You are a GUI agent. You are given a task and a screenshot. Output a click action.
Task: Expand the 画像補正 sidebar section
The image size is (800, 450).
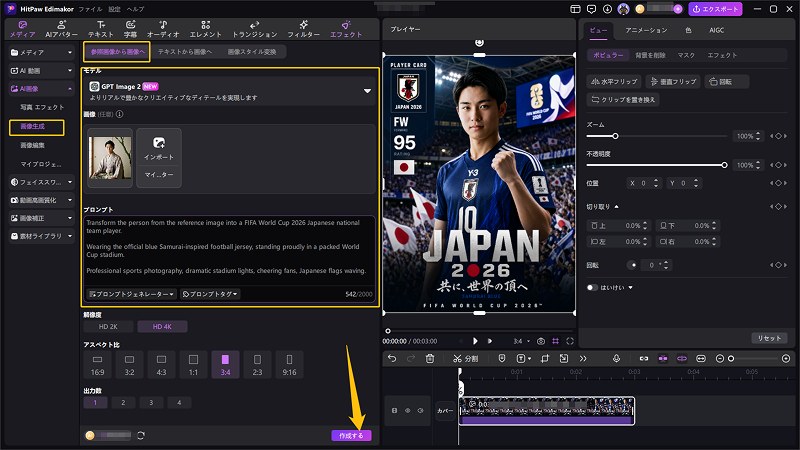pos(41,218)
